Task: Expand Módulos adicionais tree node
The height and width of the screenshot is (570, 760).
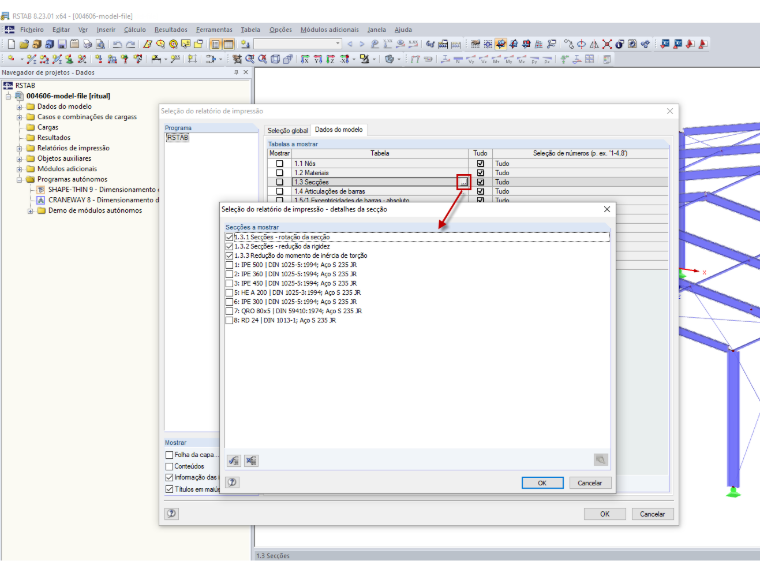Action: pyautogui.click(x=19, y=169)
